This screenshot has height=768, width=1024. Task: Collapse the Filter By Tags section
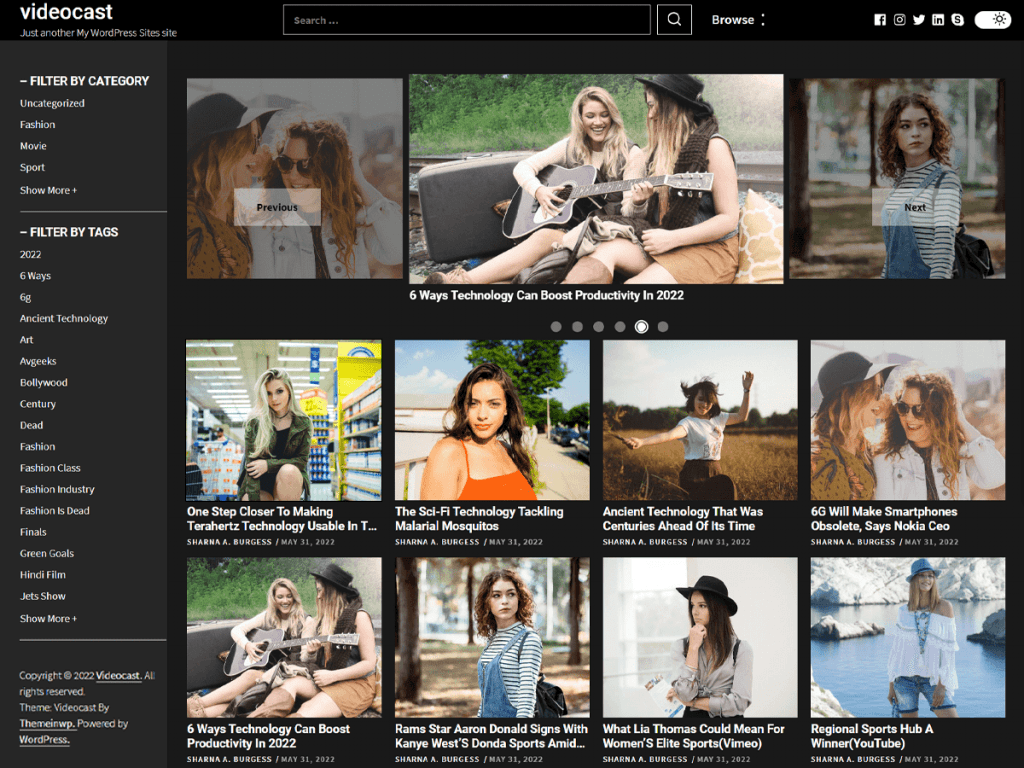69,232
